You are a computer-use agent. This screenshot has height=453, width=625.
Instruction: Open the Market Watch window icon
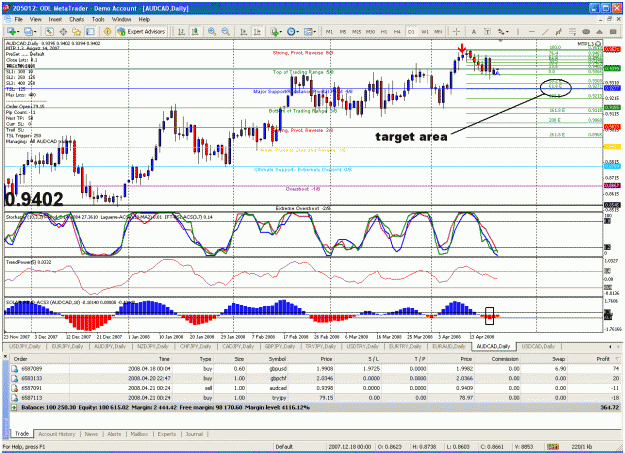click(x=49, y=32)
